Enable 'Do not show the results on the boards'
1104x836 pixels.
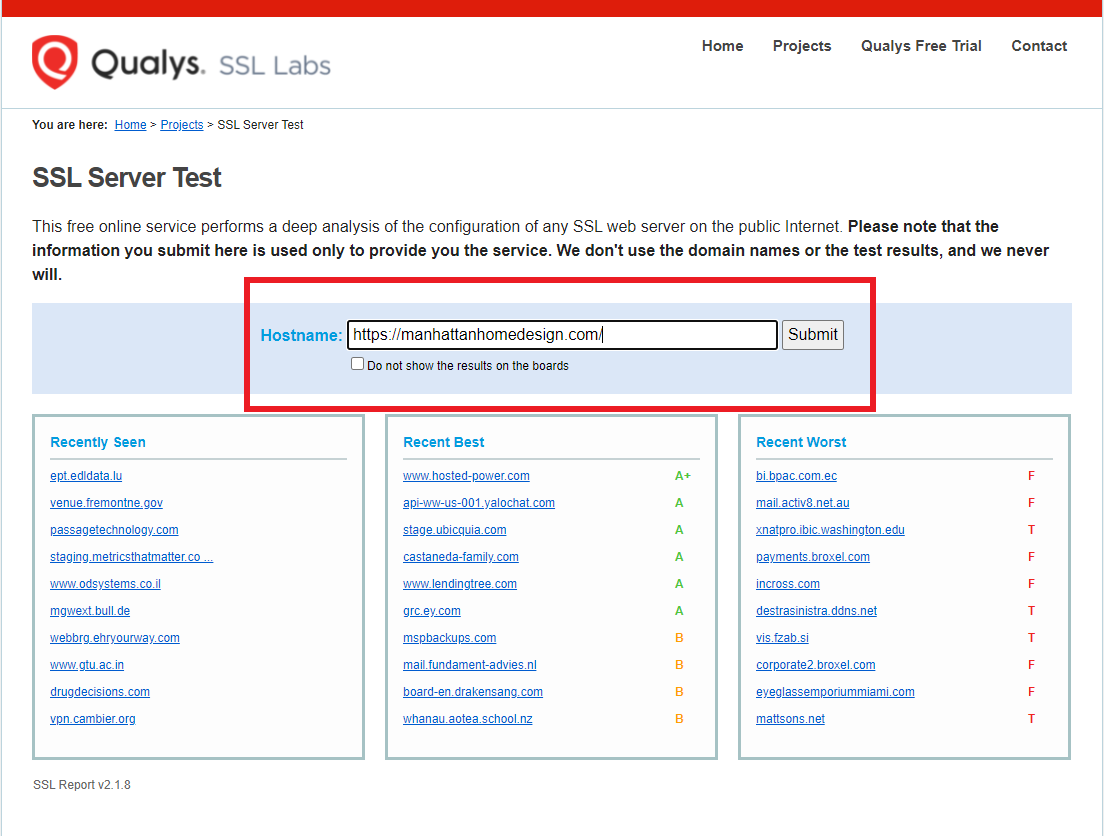click(x=358, y=364)
